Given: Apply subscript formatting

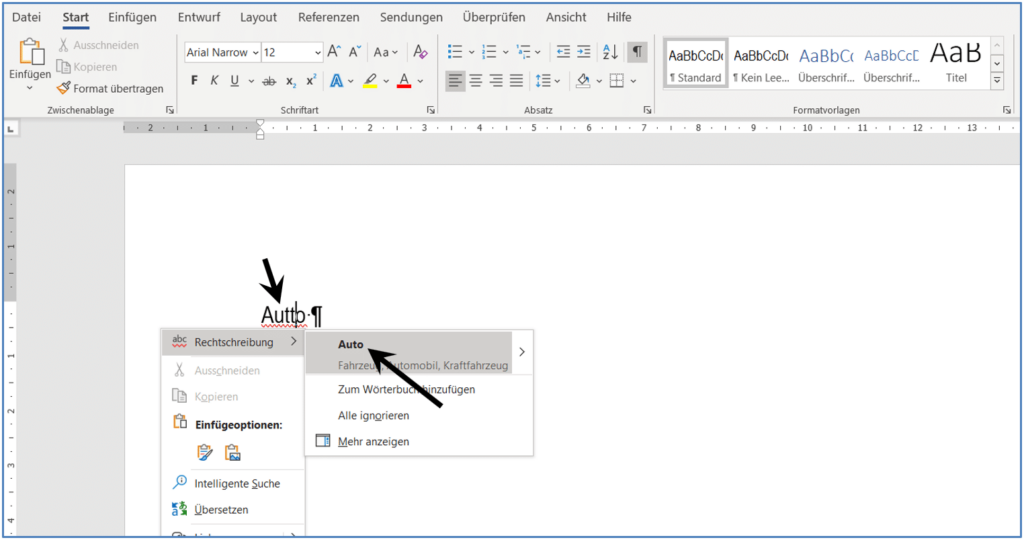Looking at the screenshot, I should (x=291, y=81).
